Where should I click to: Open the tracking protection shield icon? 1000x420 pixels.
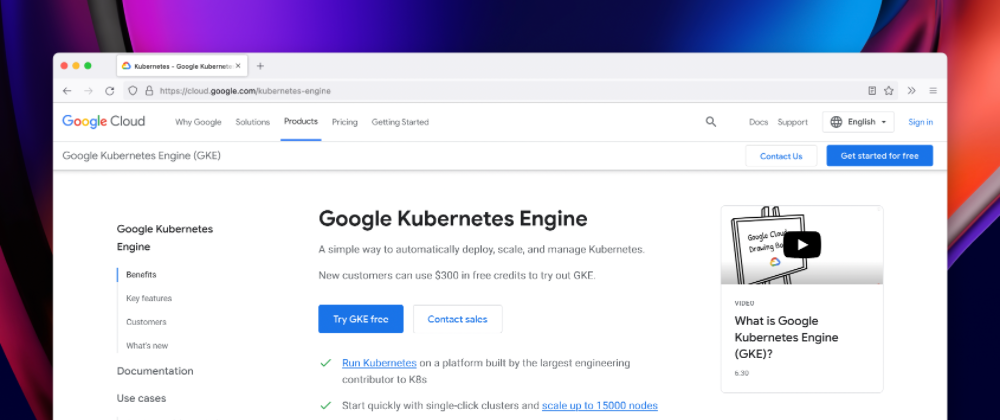tap(133, 91)
